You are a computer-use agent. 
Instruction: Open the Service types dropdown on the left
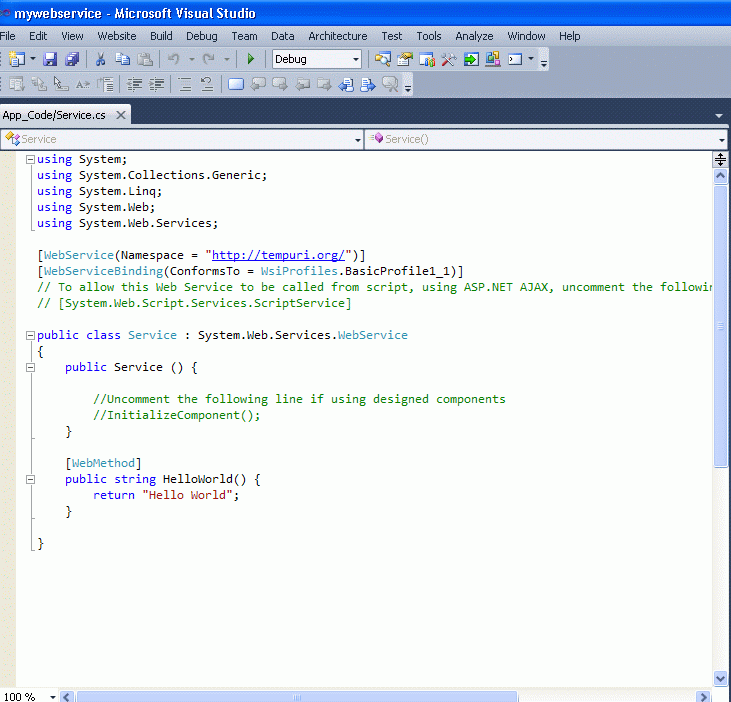tap(358, 140)
